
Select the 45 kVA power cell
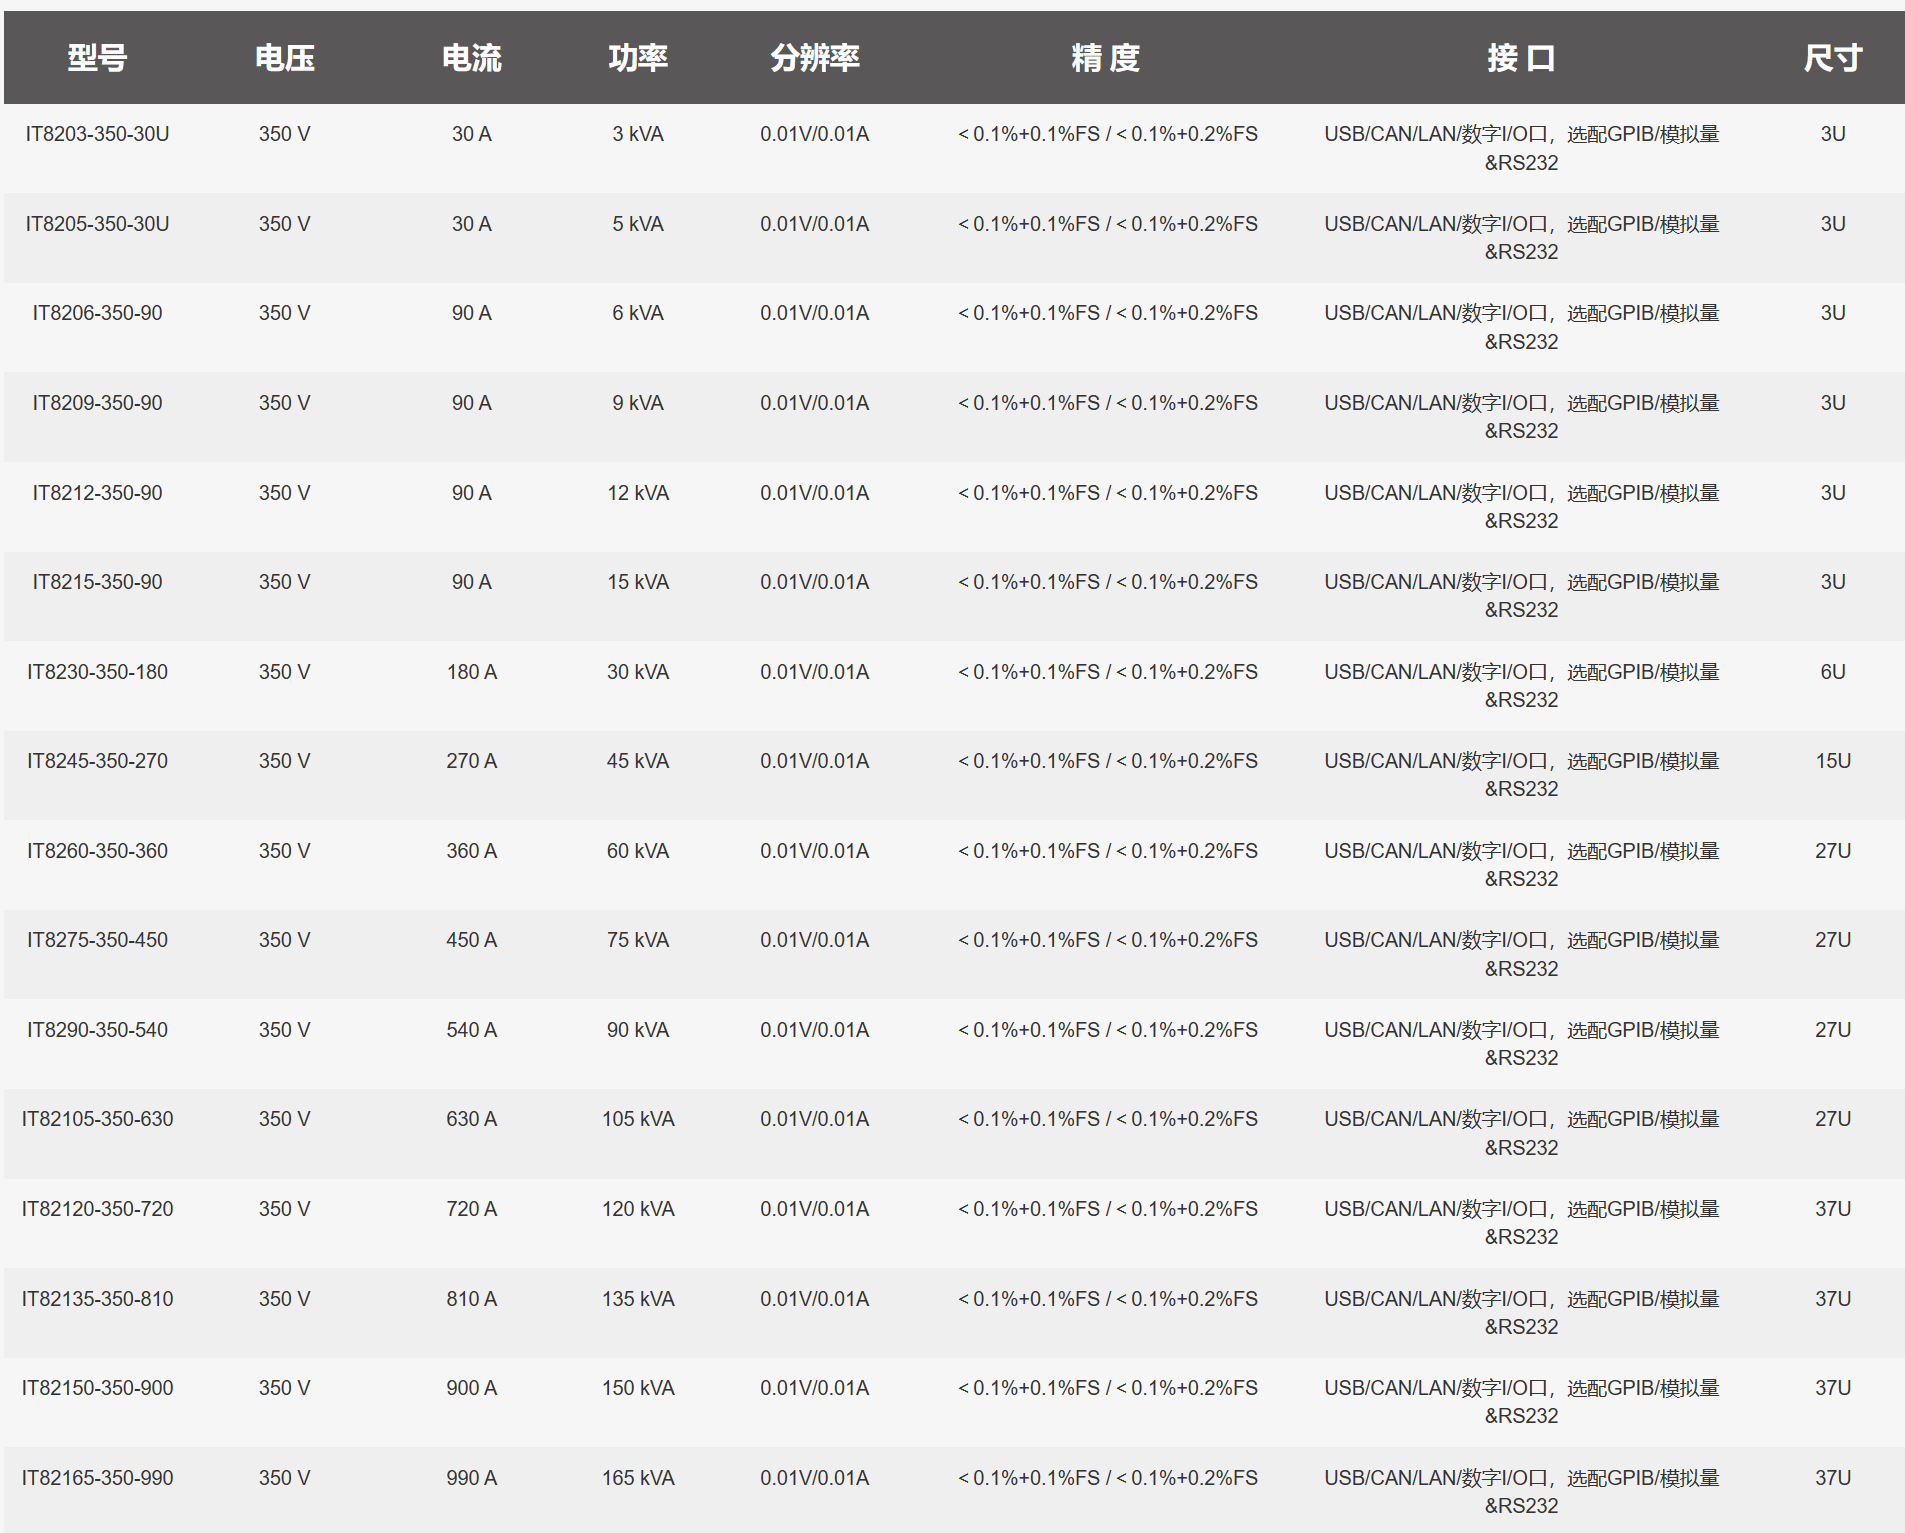[638, 761]
